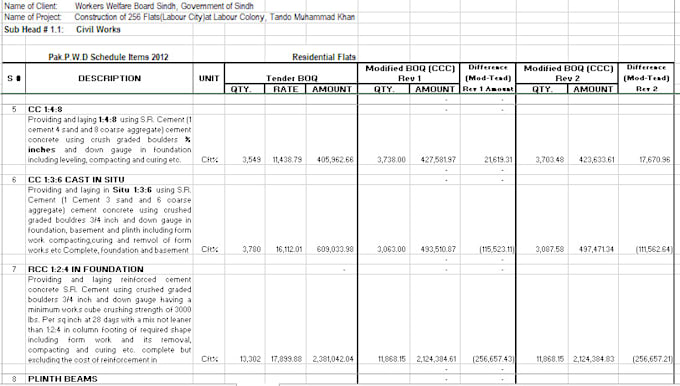Select rate value 11,438.79
Image resolution: width=680 pixels, height=386 pixels.
point(287,160)
